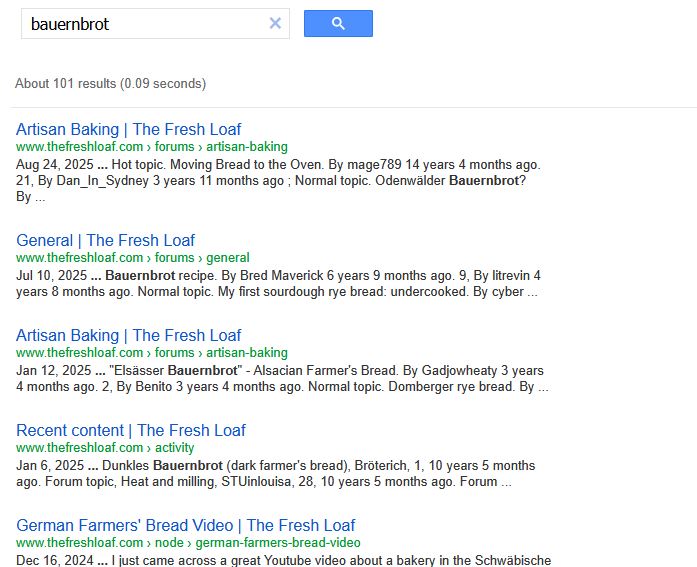Viewport: 697px width, 567px height.
Task: Click the blue magnifier search button
Action: coord(338,23)
